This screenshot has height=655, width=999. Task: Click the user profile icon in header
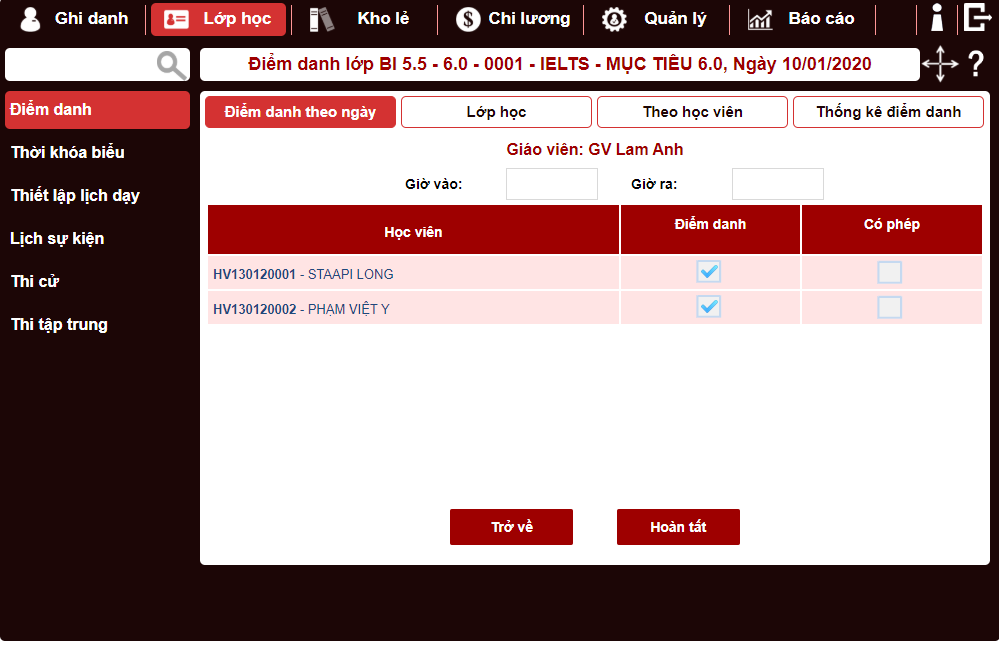936,17
